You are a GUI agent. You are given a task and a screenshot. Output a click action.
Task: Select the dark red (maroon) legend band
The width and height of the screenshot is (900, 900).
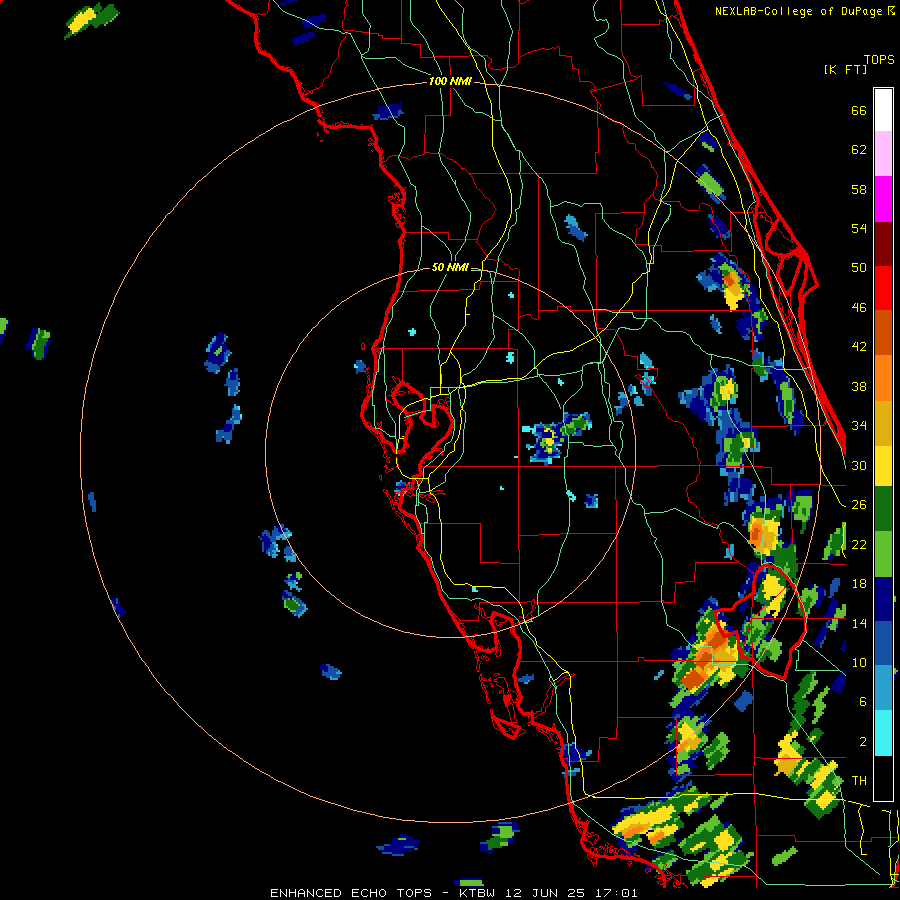click(x=883, y=243)
